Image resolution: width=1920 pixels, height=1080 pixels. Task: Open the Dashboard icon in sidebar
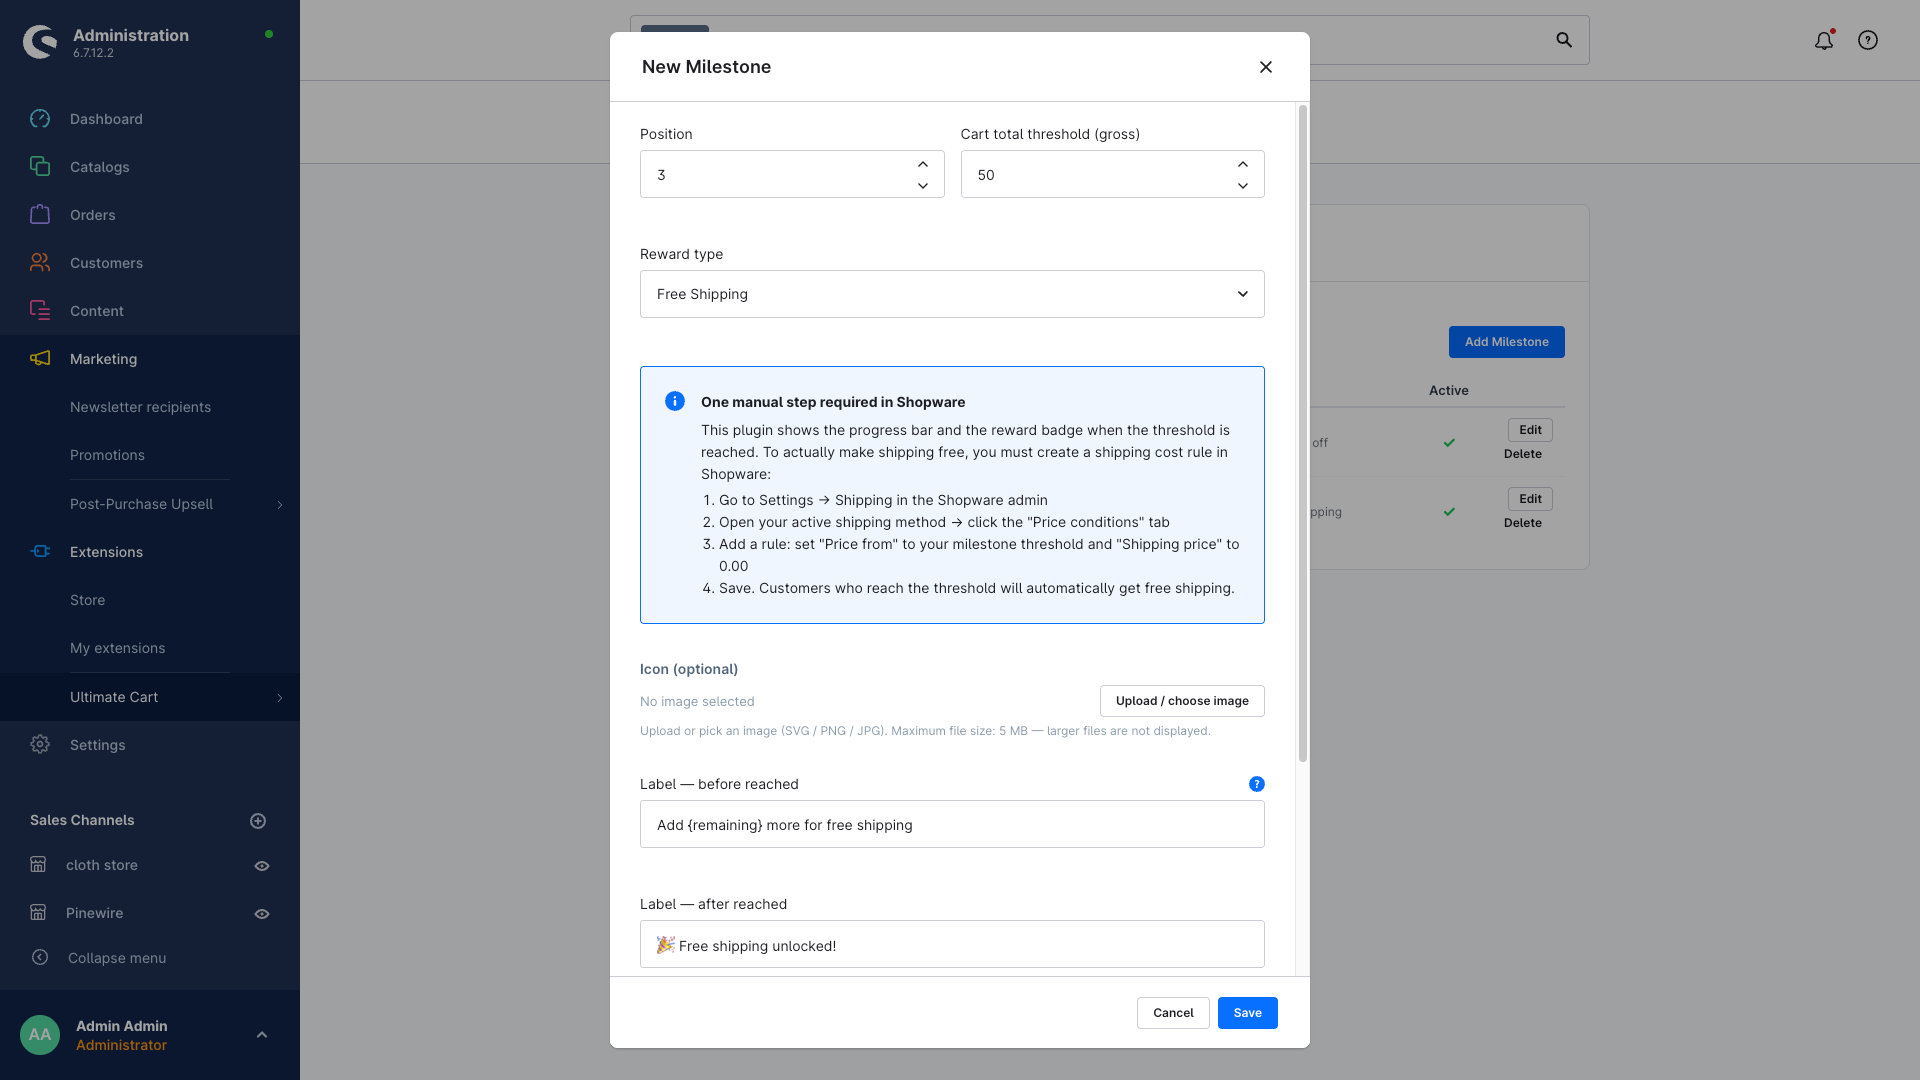pyautogui.click(x=40, y=119)
